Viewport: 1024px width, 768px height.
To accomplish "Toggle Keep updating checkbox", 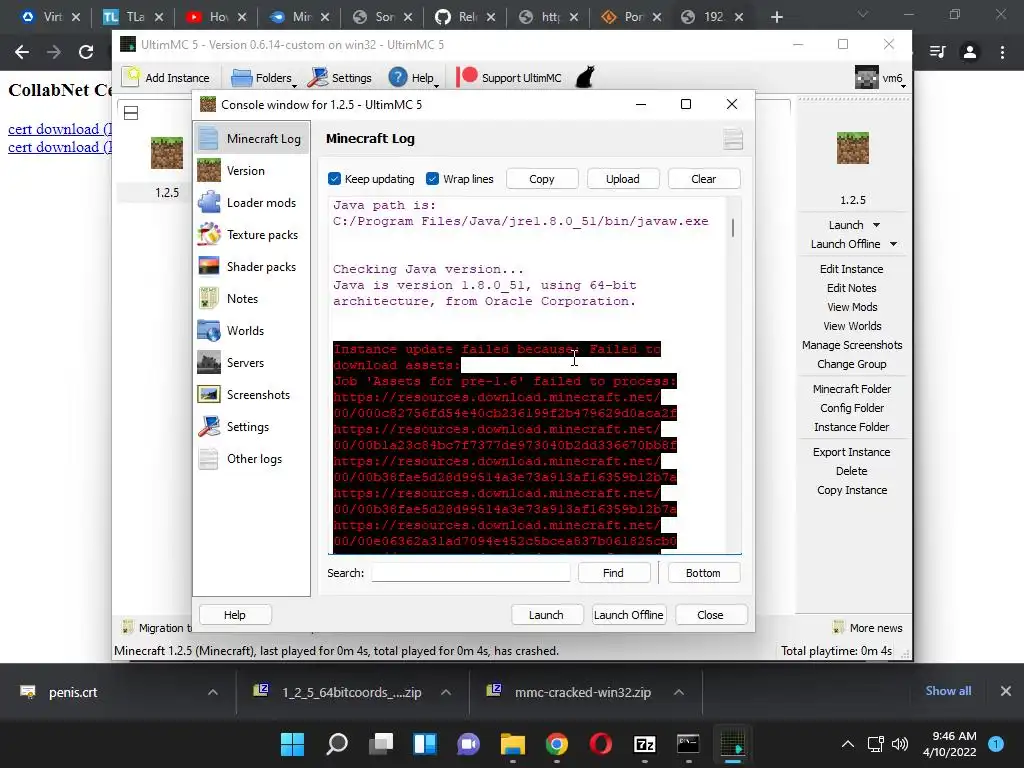I will (x=334, y=178).
